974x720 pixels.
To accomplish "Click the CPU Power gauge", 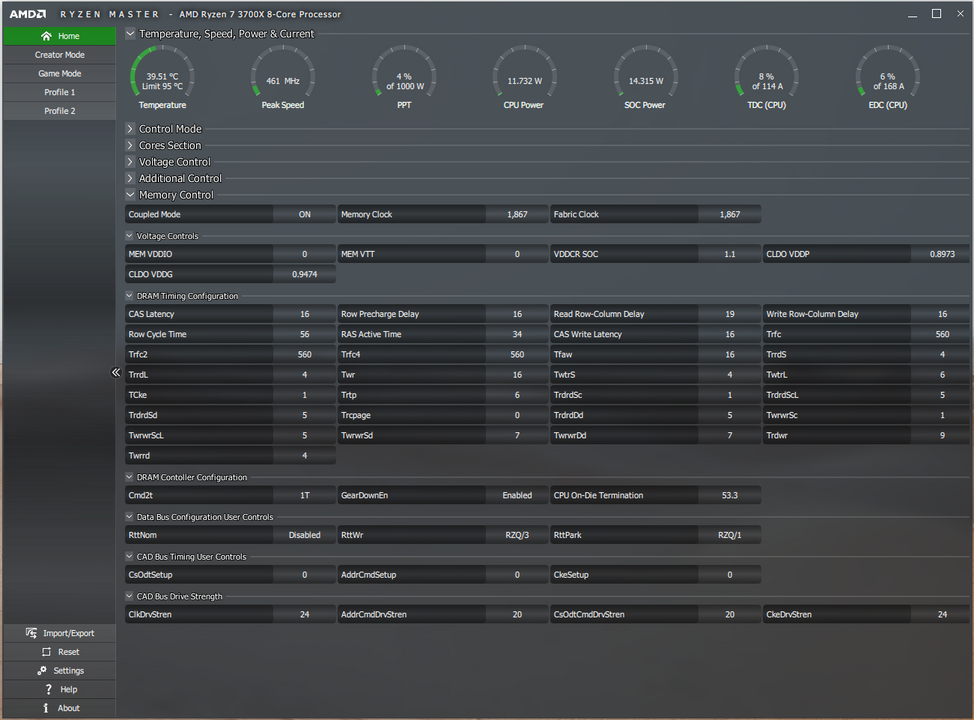I will 524,72.
